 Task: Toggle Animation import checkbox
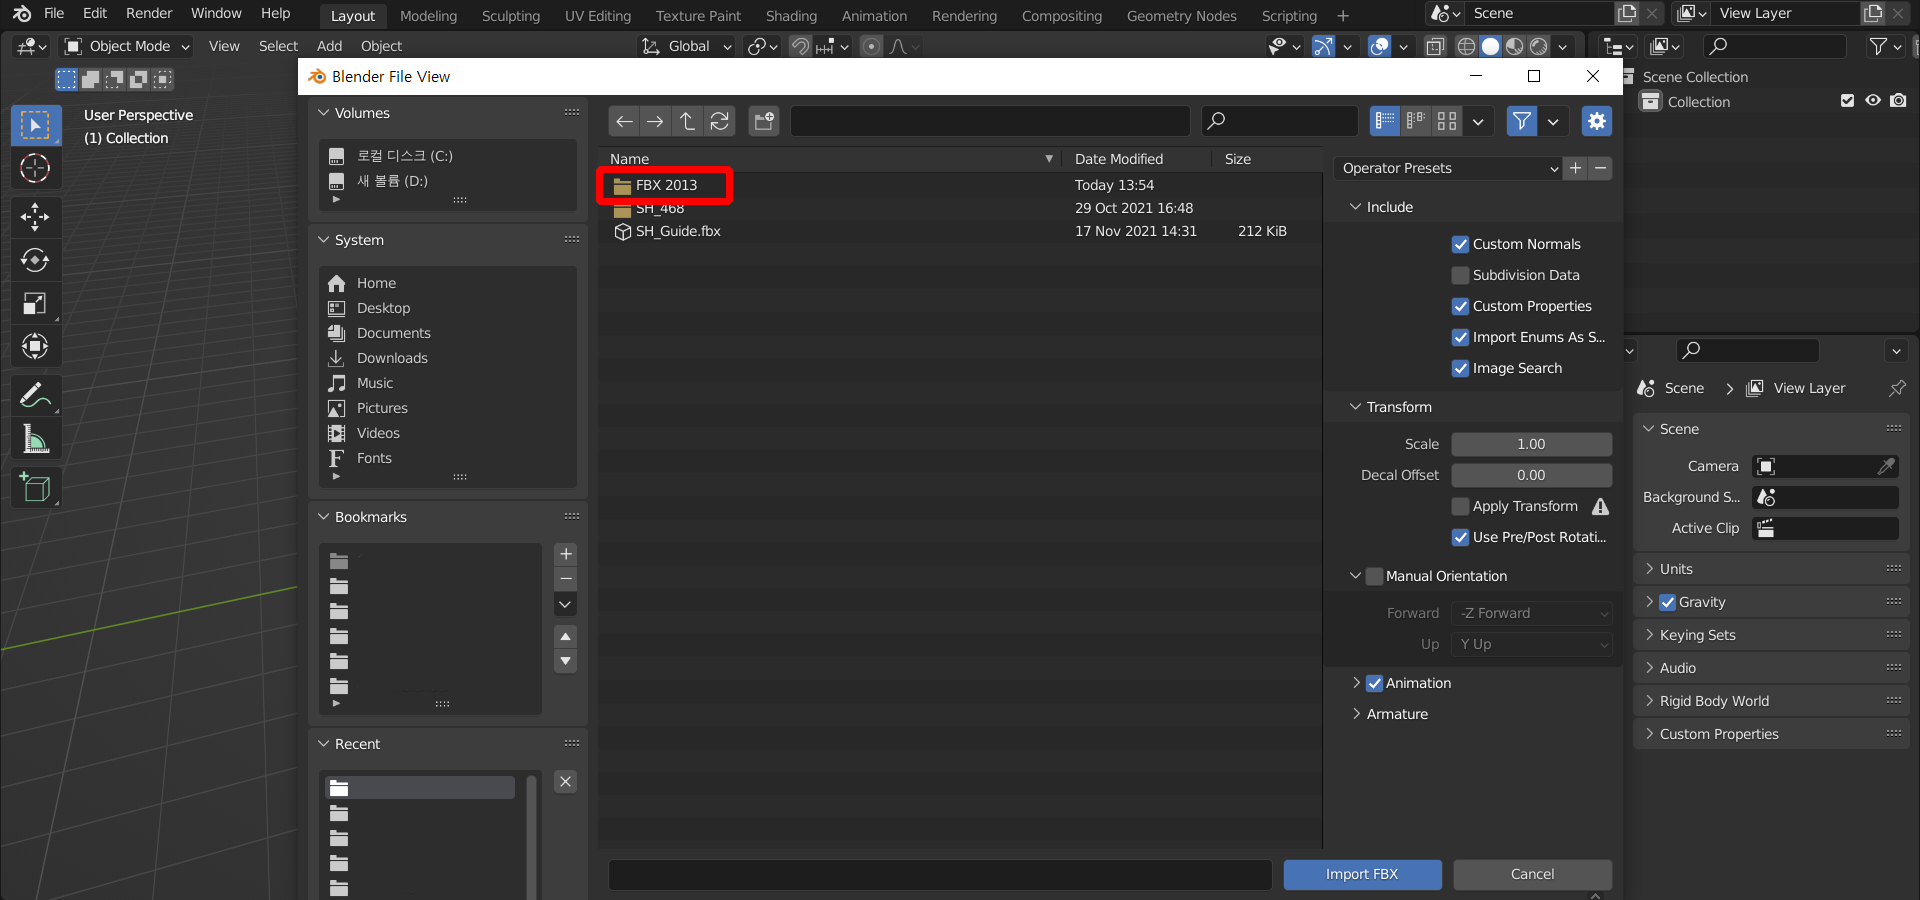pos(1374,683)
